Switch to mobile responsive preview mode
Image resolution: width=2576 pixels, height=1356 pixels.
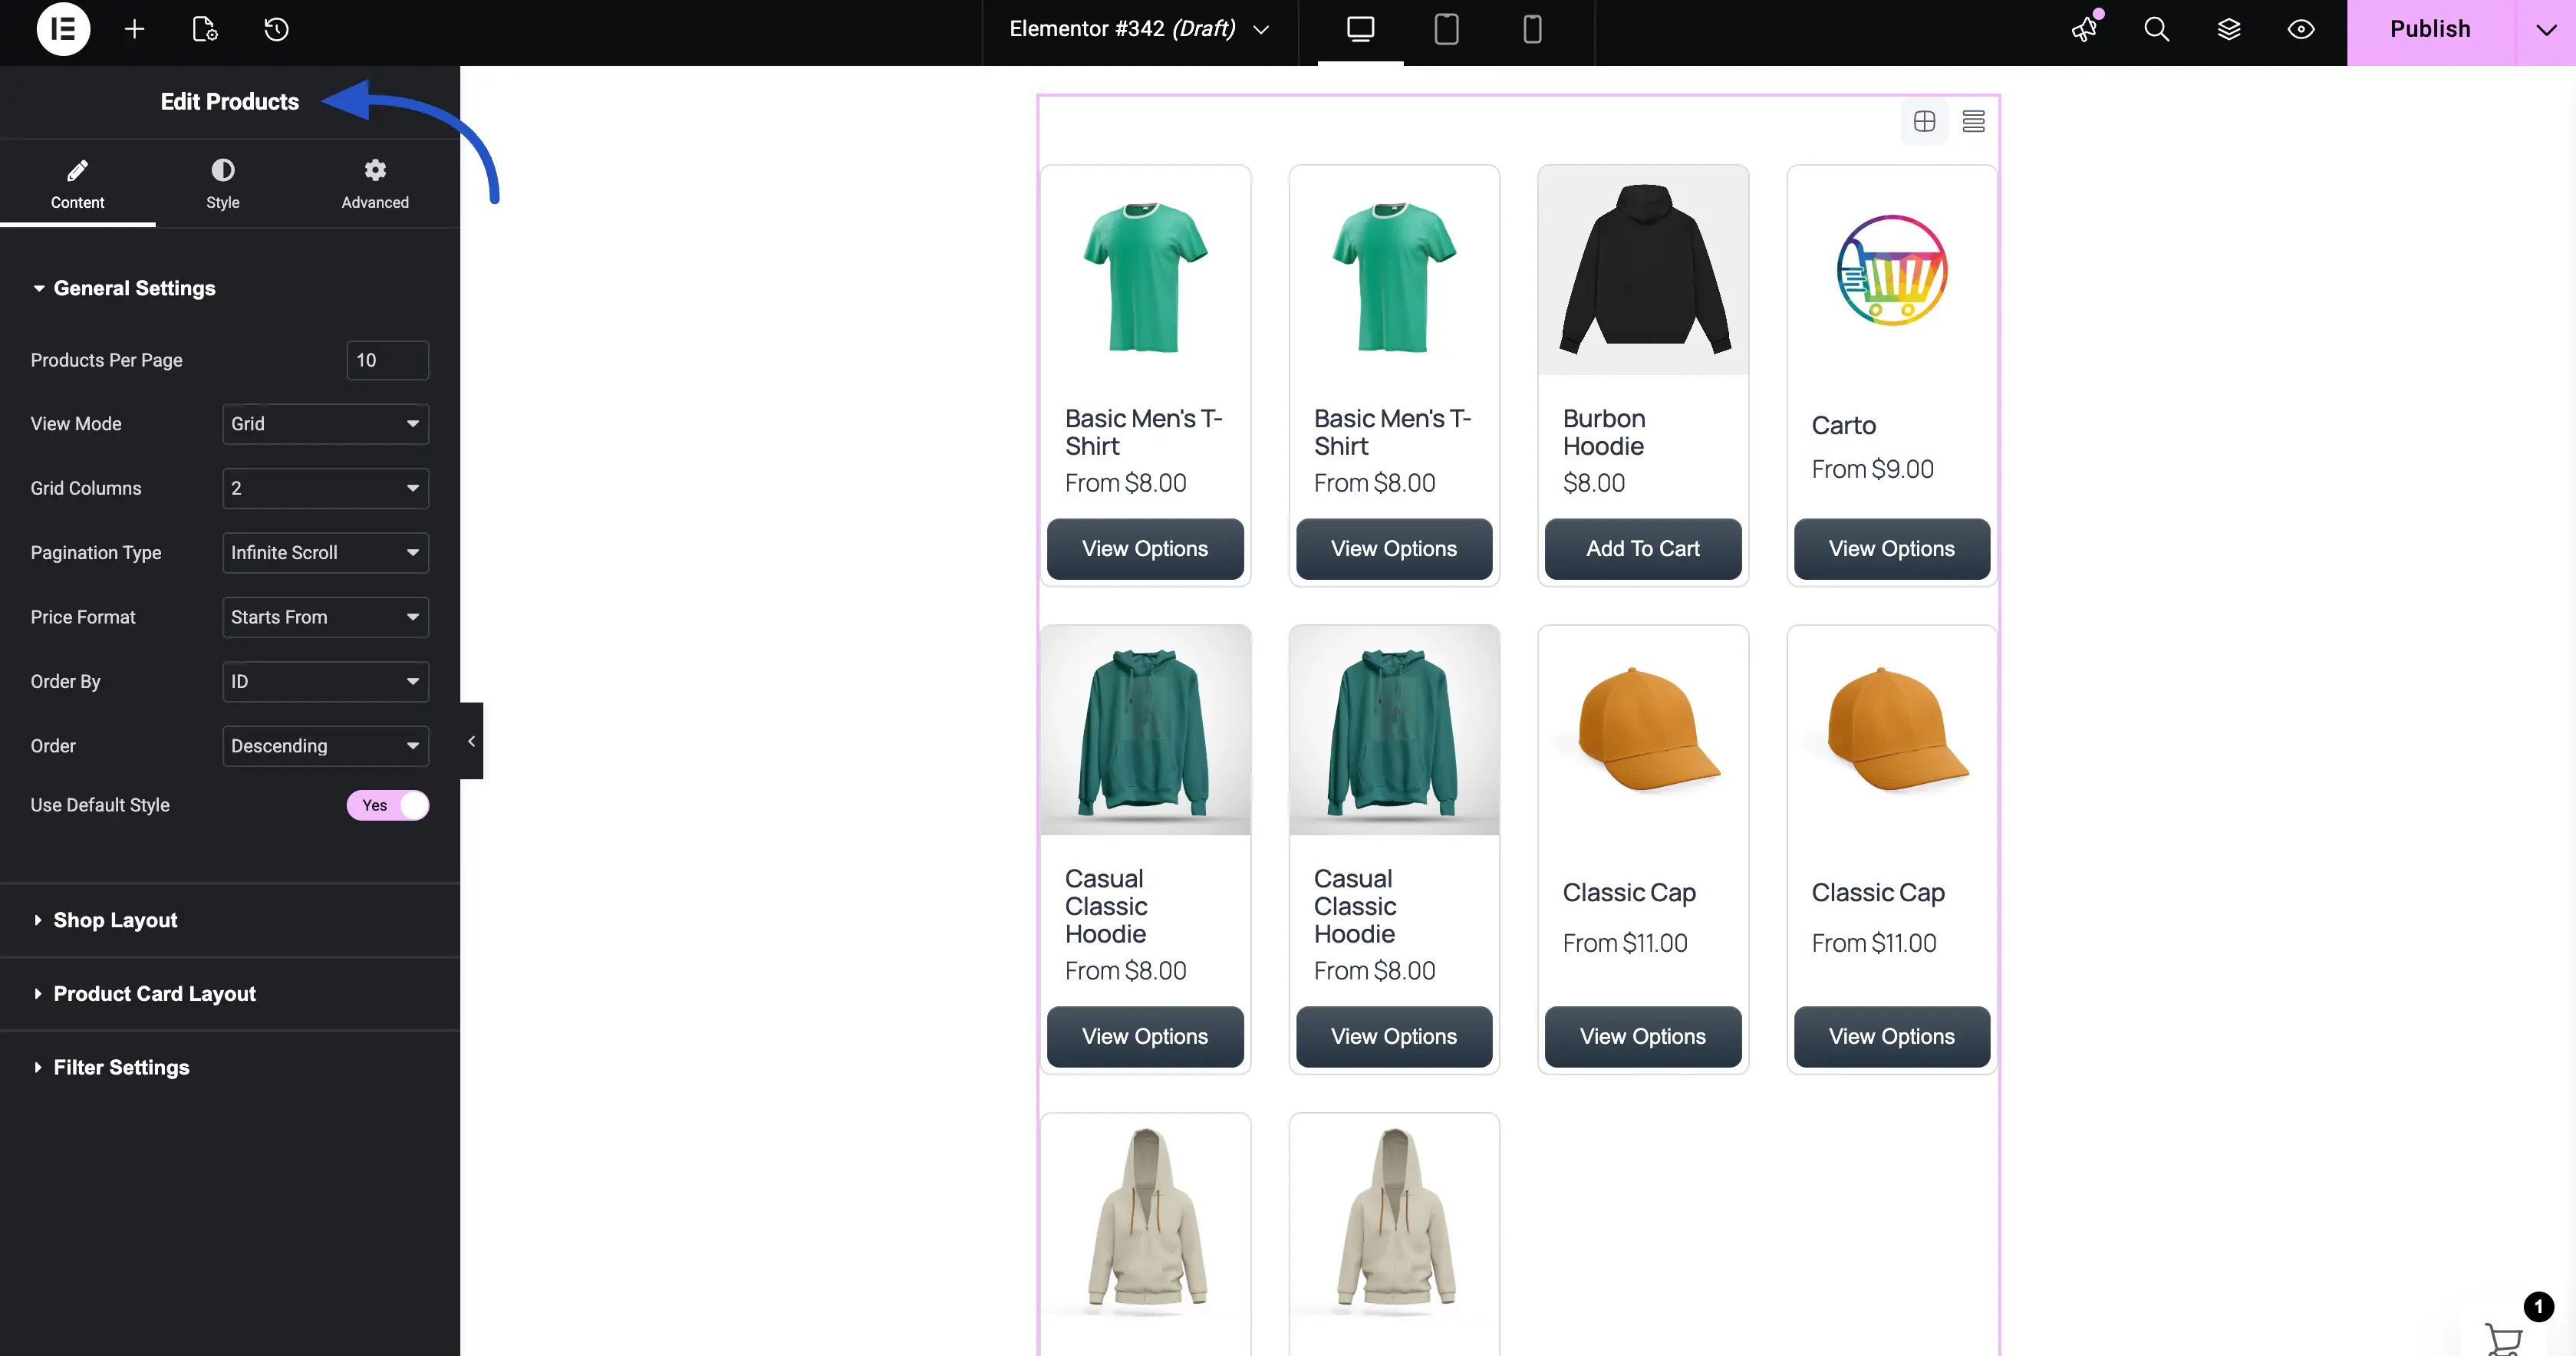point(1531,29)
